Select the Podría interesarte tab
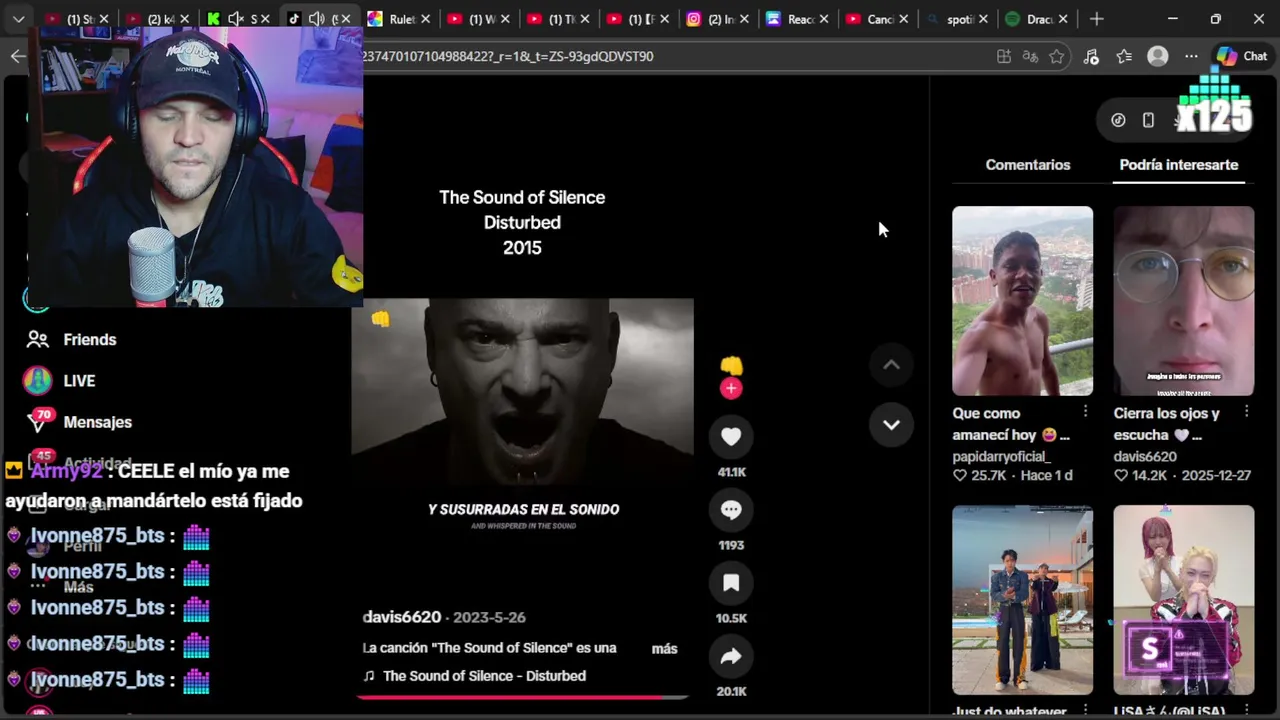Viewport: 1280px width, 720px height. 1179,165
